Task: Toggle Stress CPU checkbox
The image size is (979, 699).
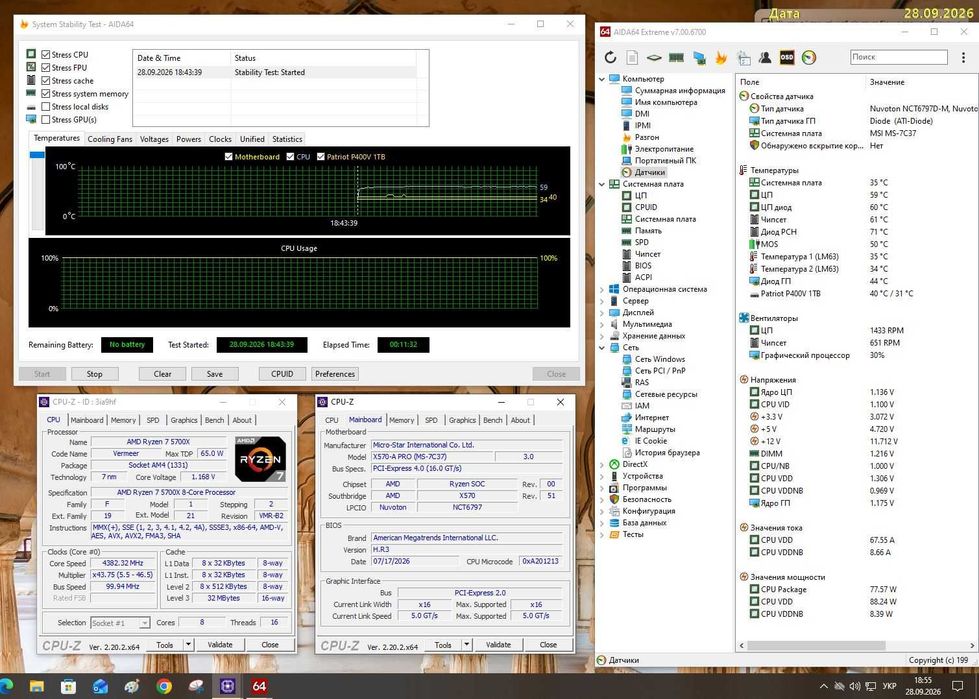Action: [x=46, y=54]
